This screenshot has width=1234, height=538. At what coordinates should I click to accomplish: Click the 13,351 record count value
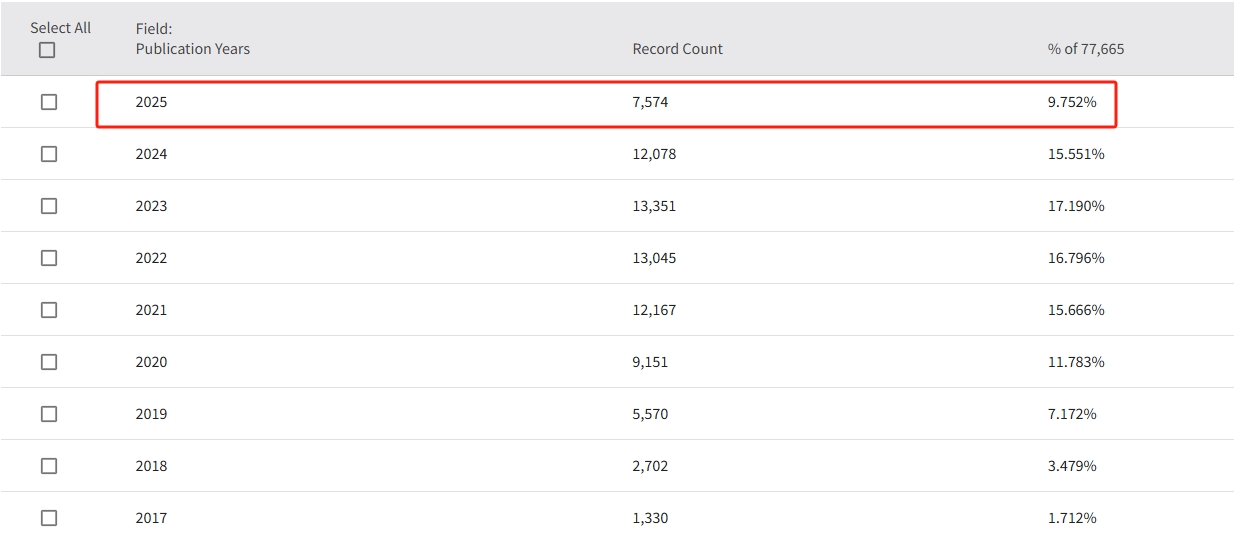tap(654, 206)
